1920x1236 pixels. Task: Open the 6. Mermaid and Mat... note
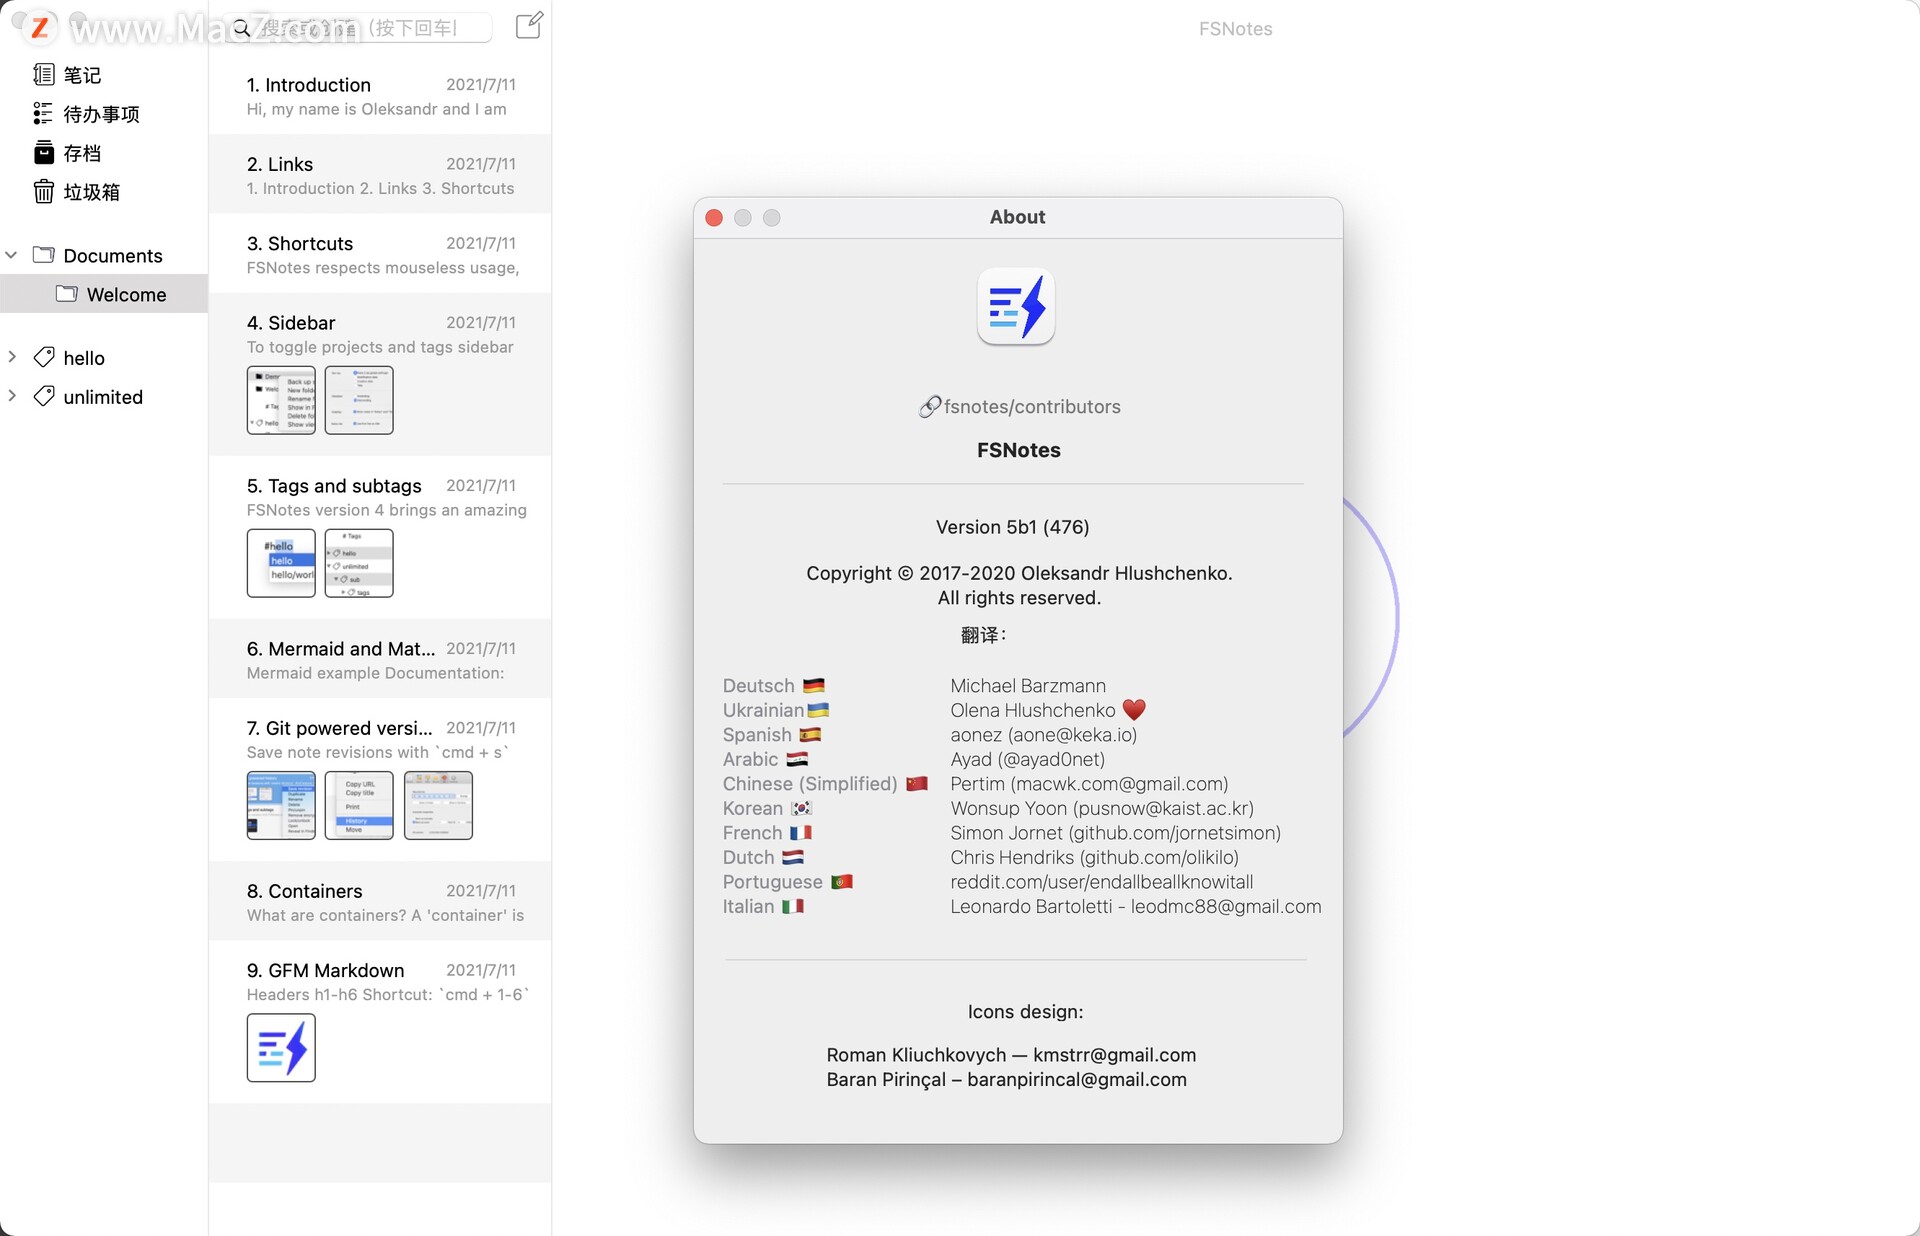tap(380, 660)
